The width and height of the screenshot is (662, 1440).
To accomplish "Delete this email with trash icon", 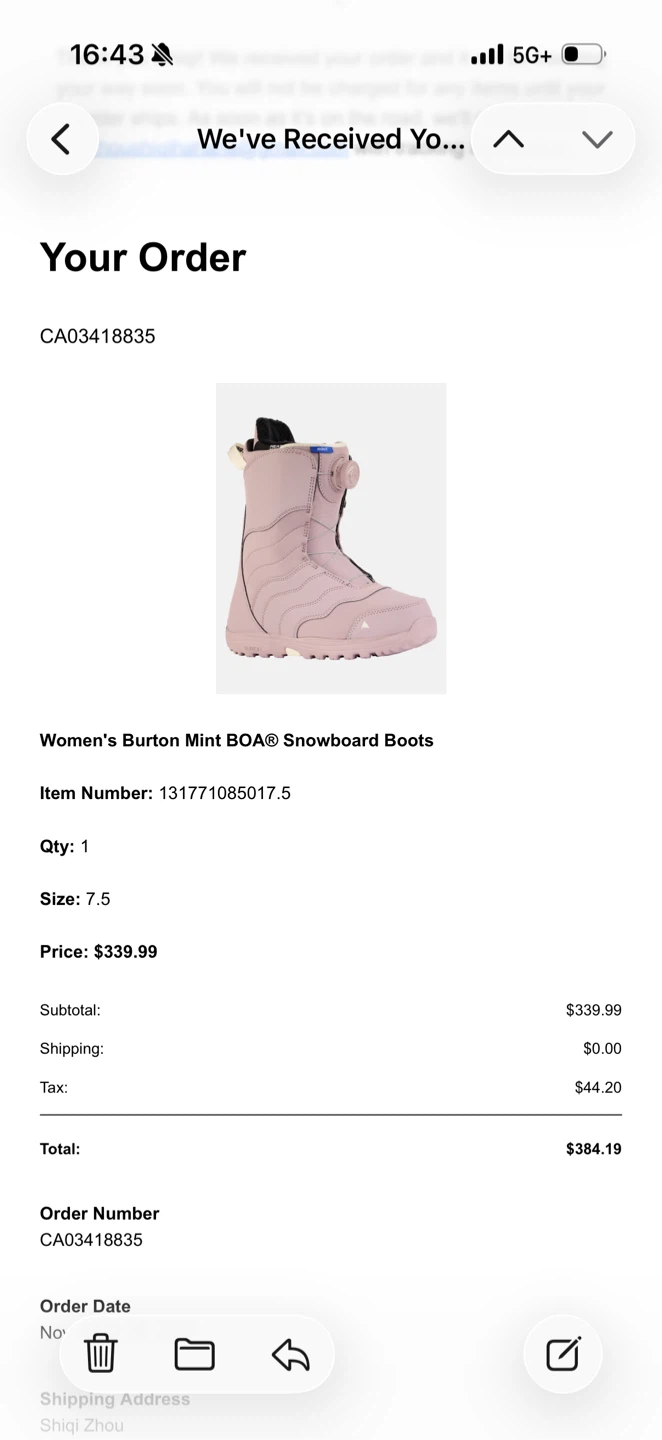I will click(x=101, y=1354).
